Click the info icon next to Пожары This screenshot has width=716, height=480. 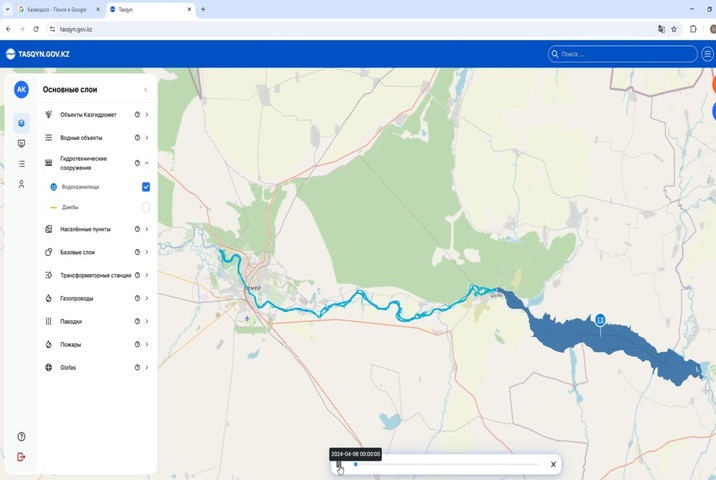[137, 345]
